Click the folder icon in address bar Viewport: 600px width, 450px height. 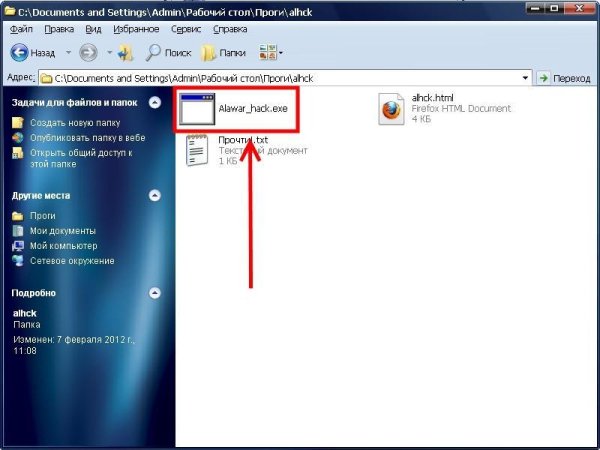pos(47,79)
